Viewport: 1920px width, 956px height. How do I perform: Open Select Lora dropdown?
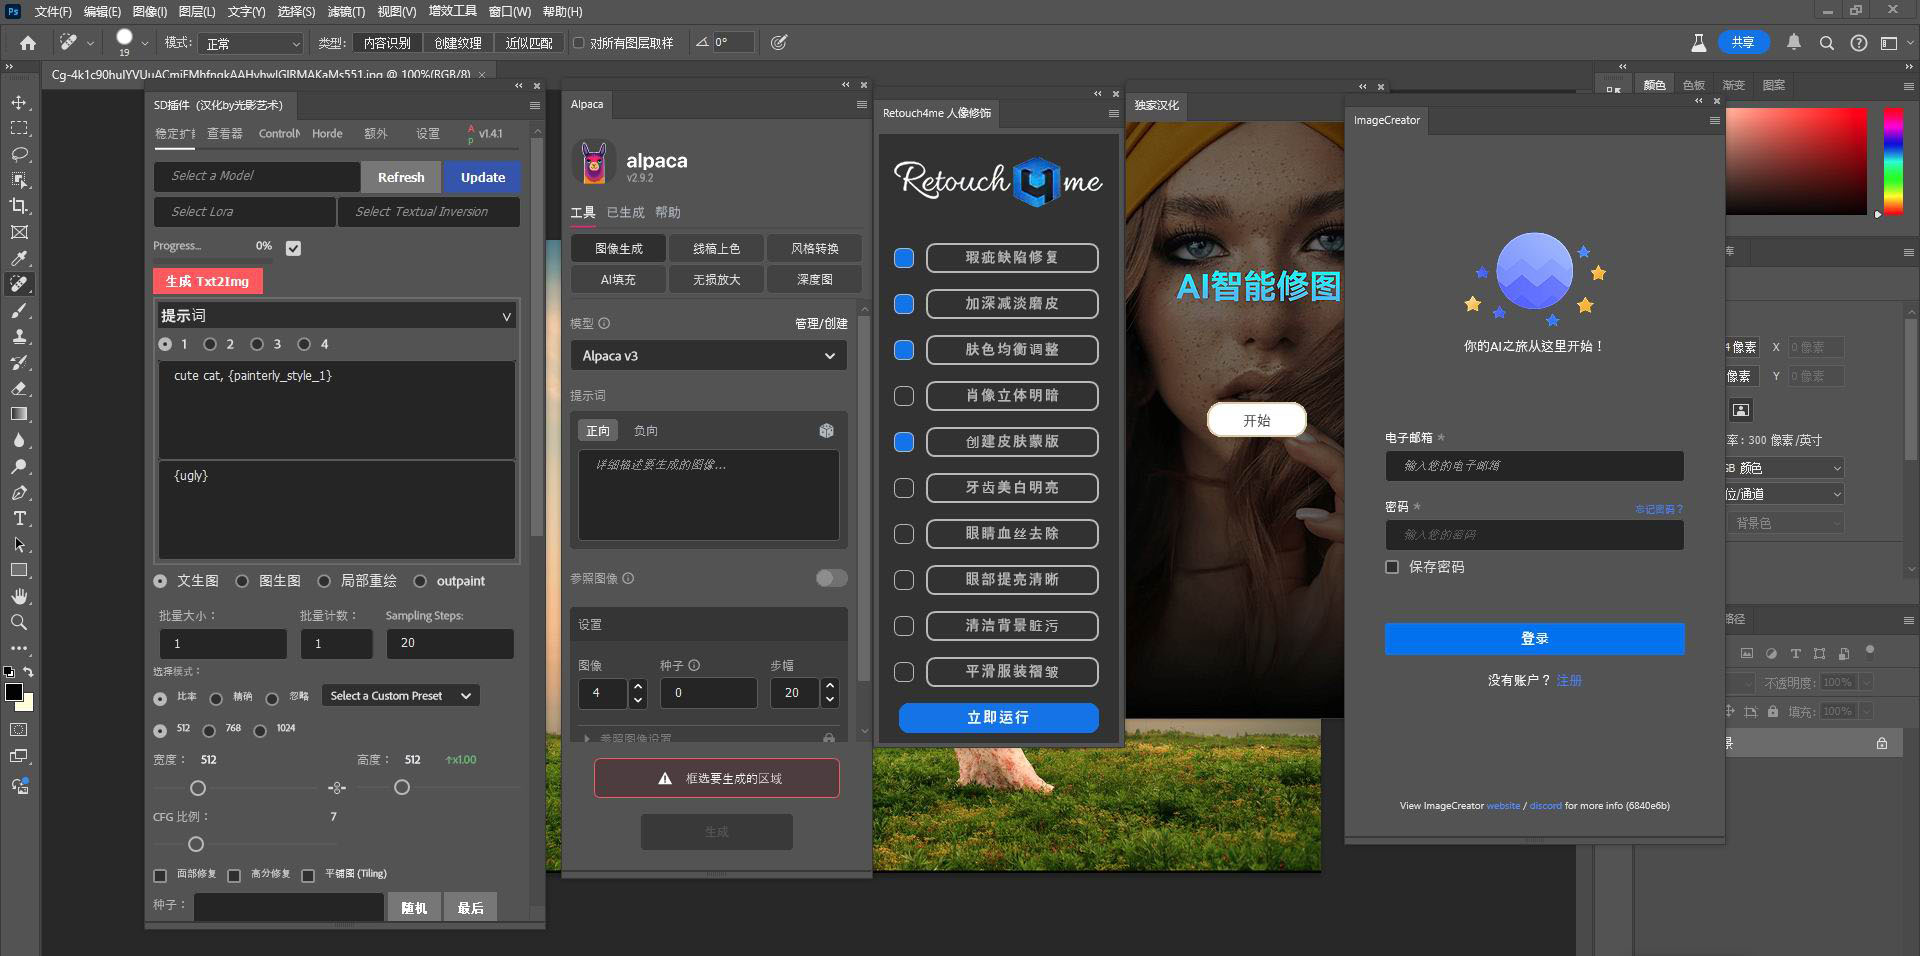point(245,212)
